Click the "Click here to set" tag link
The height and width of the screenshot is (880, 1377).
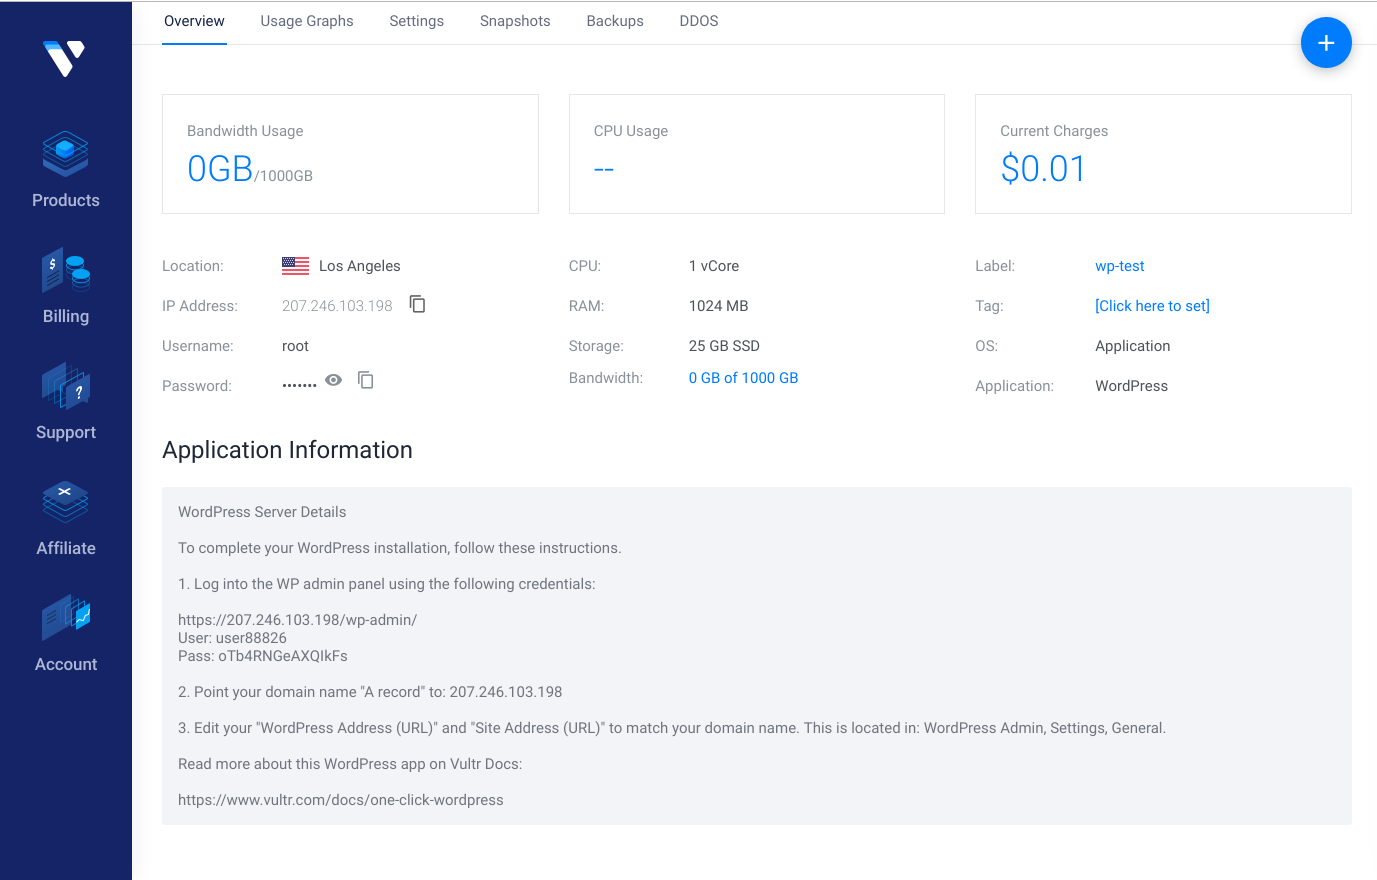click(1152, 306)
